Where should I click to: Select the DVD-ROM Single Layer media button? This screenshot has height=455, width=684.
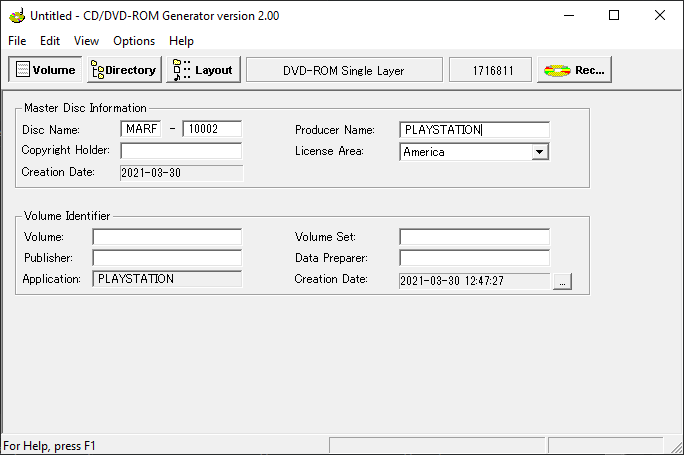pyautogui.click(x=344, y=70)
